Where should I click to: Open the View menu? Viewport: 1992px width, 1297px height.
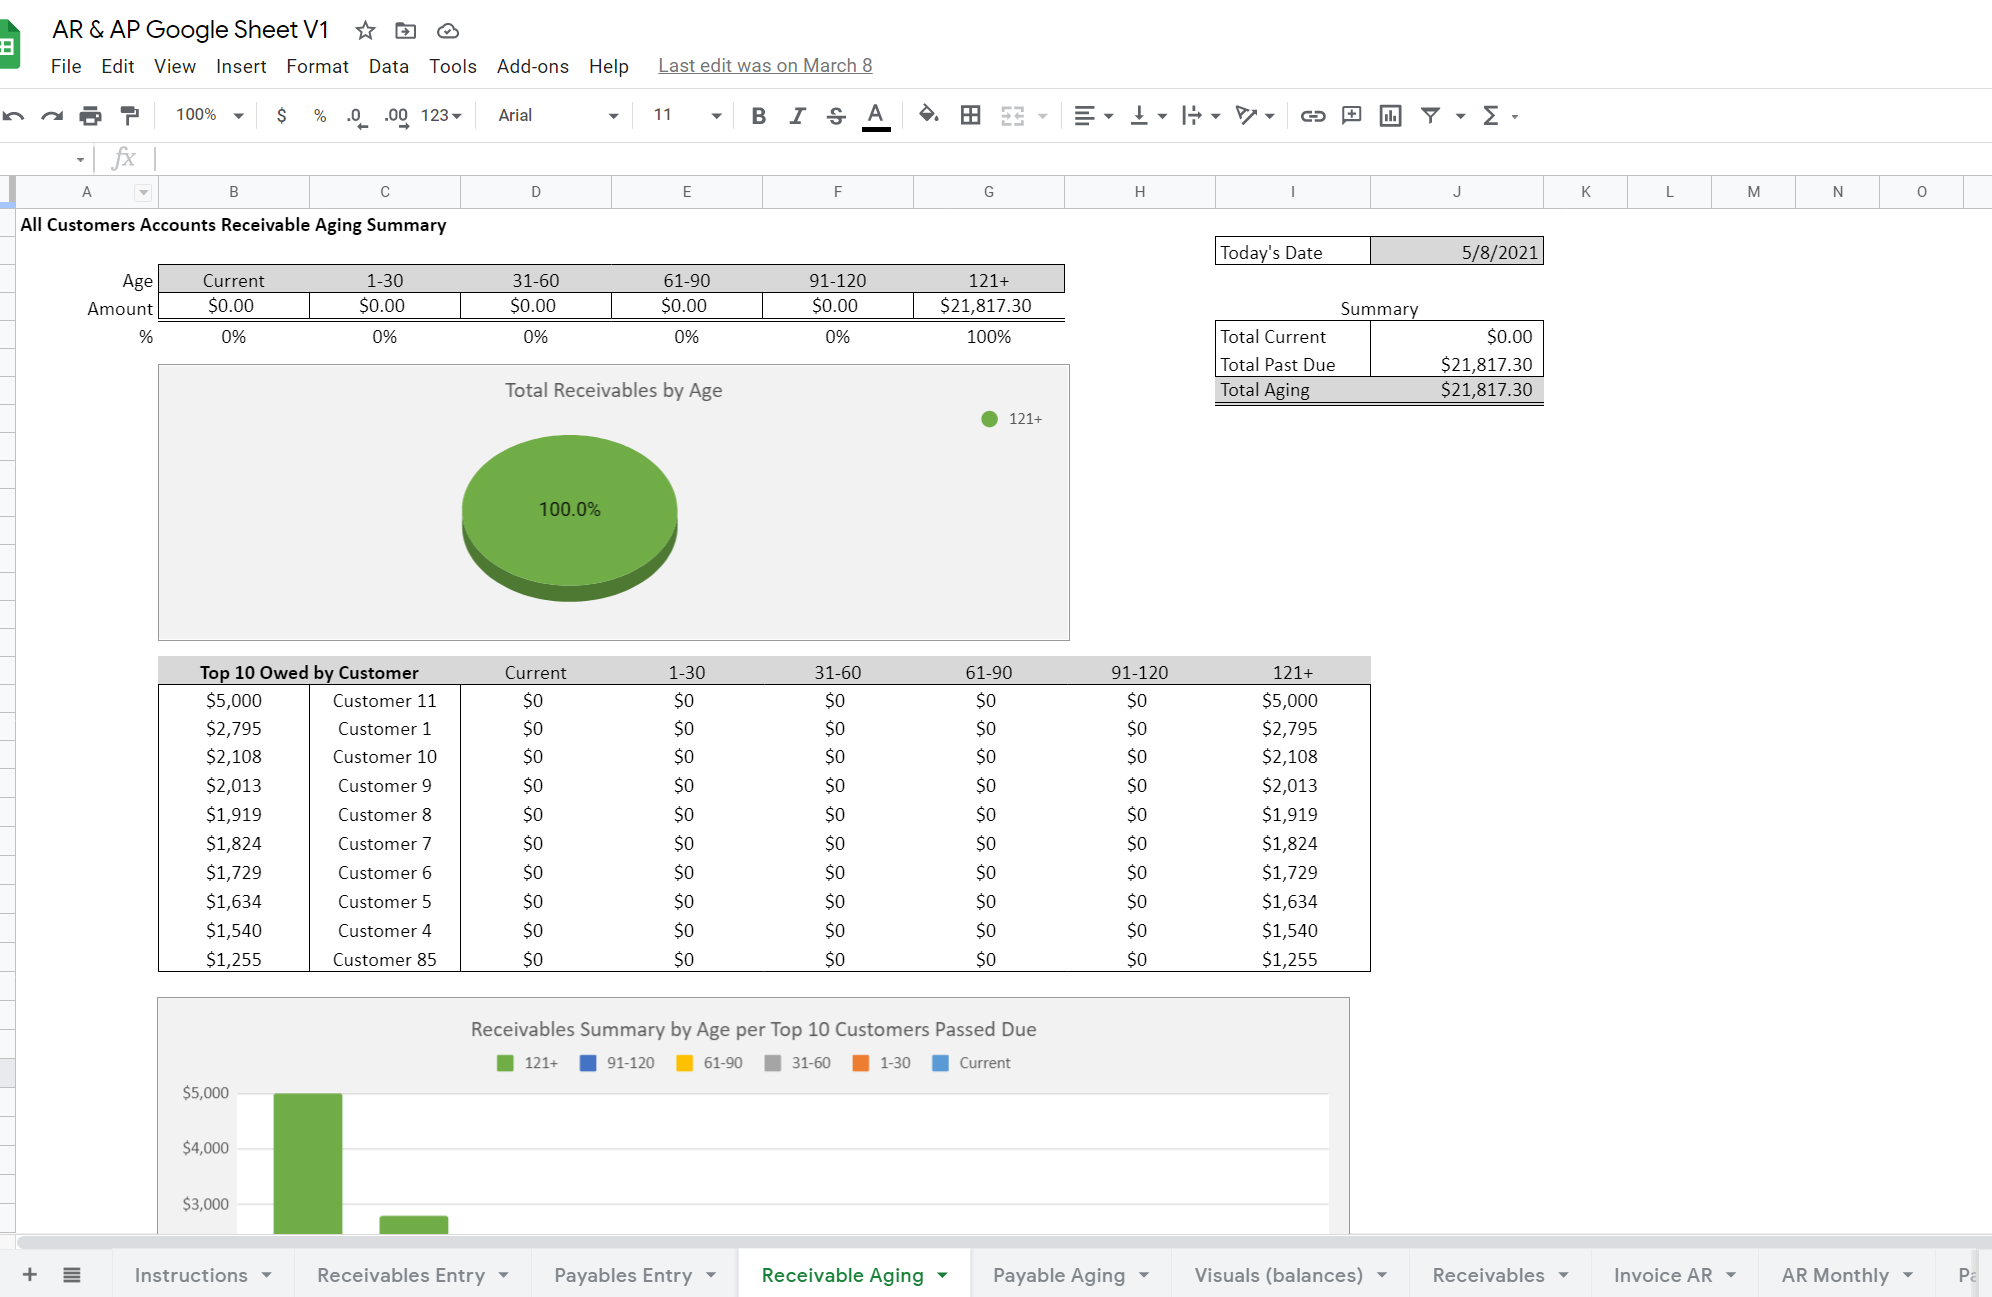175,66
